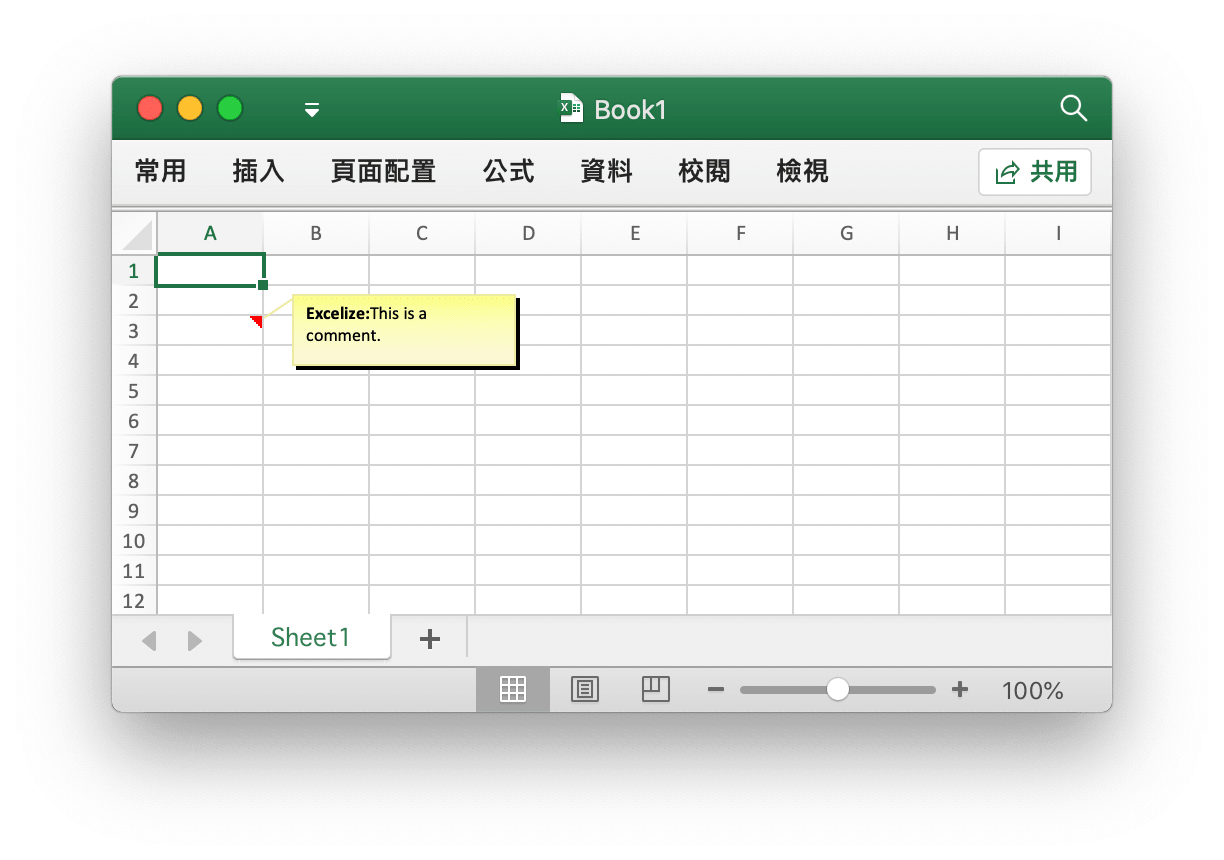1224x860 pixels.
Task: Click the zoom out minus icon
Action: point(716,689)
